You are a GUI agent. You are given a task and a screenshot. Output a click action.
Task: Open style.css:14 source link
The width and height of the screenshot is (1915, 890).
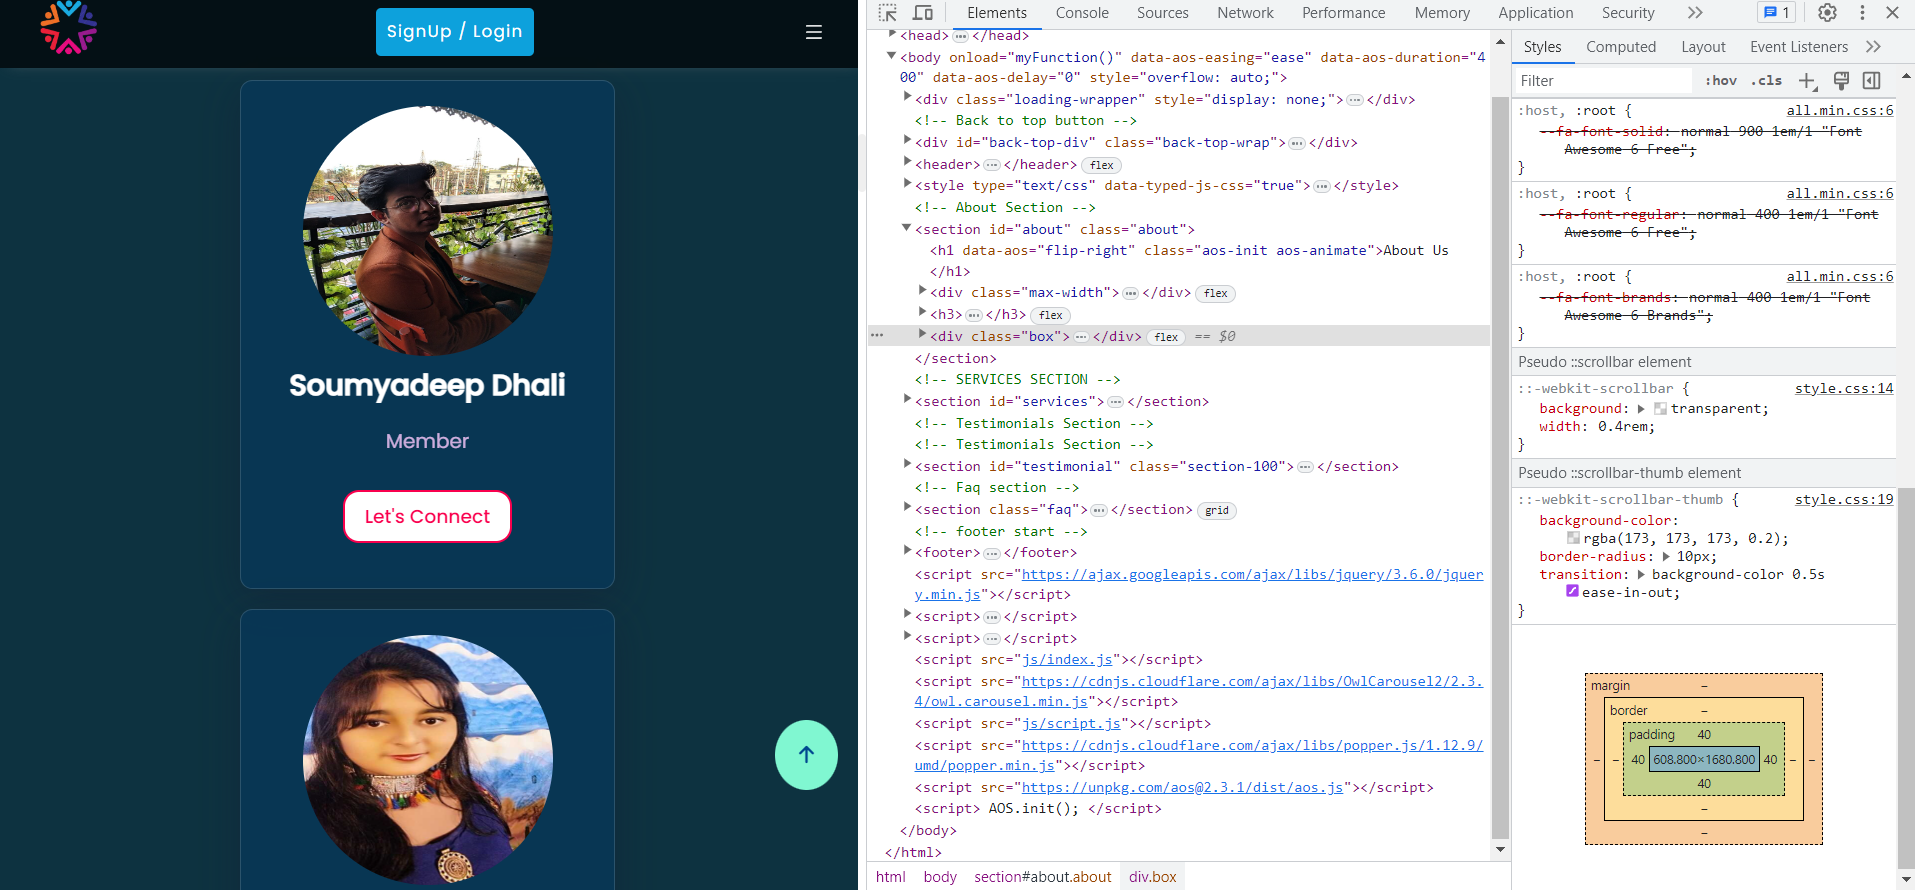1844,389
